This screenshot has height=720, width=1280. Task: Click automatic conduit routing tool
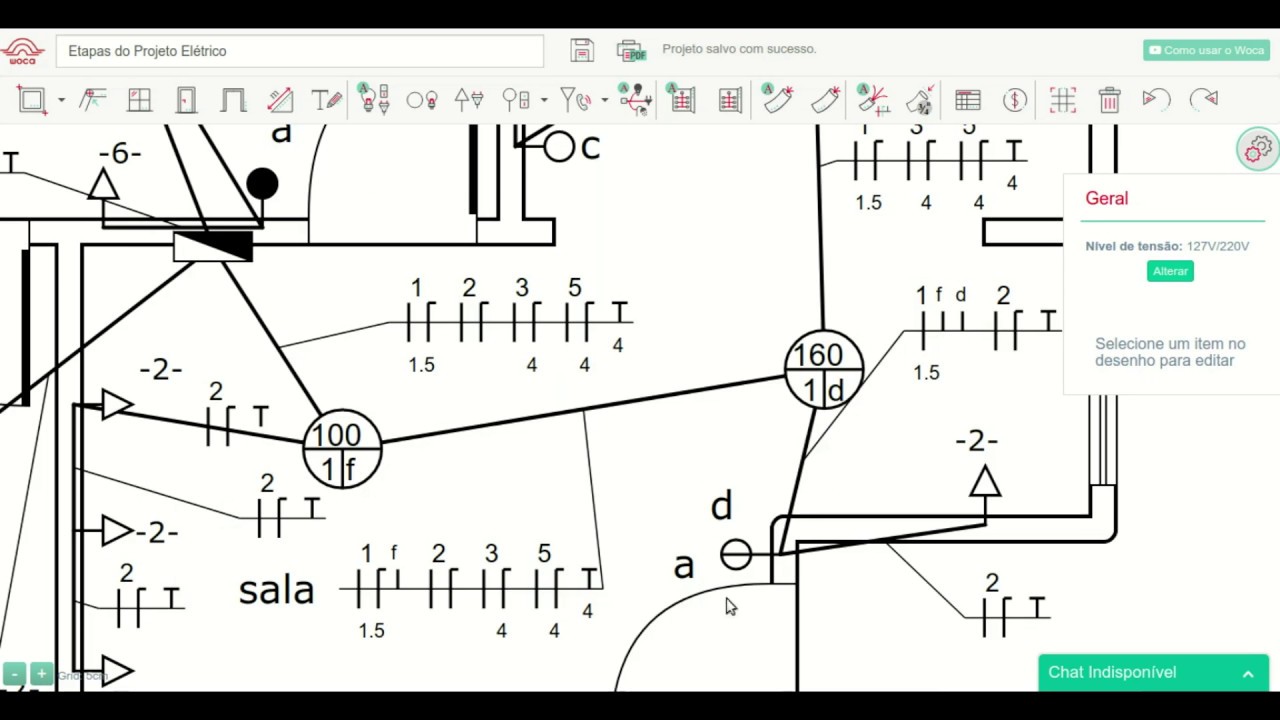point(777,99)
